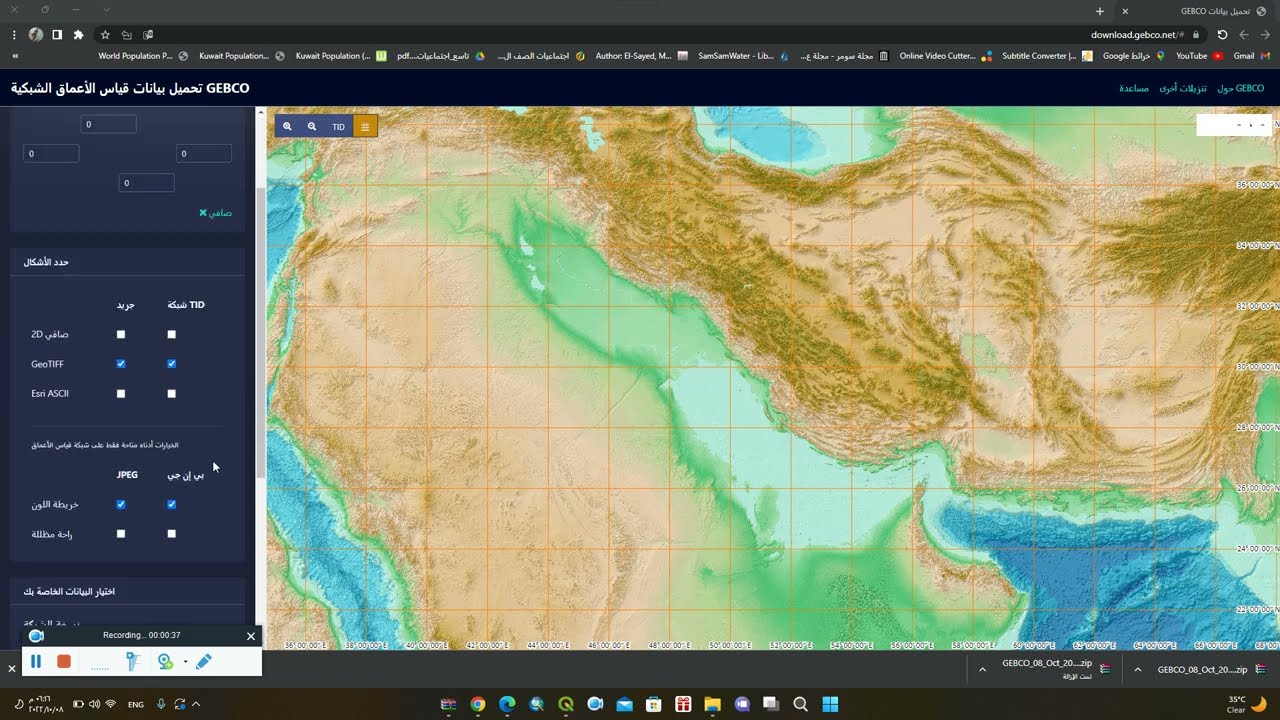The height and width of the screenshot is (720, 1280).
Task: Uncheck GeoTIFF TID grid checkbox
Action: pos(171,364)
